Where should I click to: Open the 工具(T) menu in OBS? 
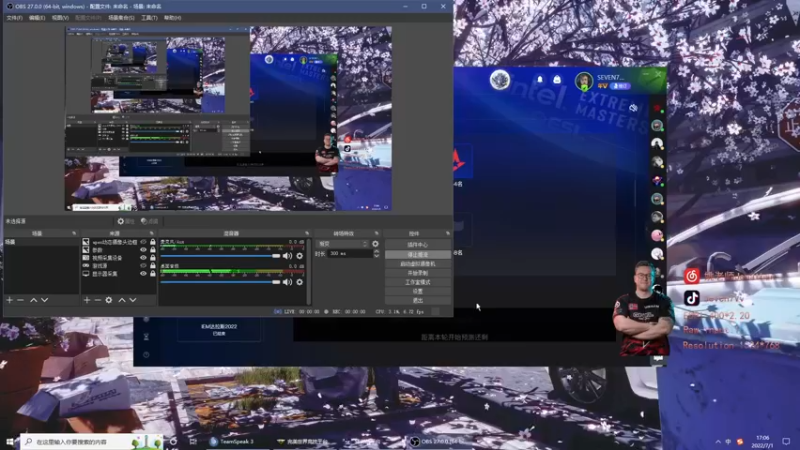[149, 18]
